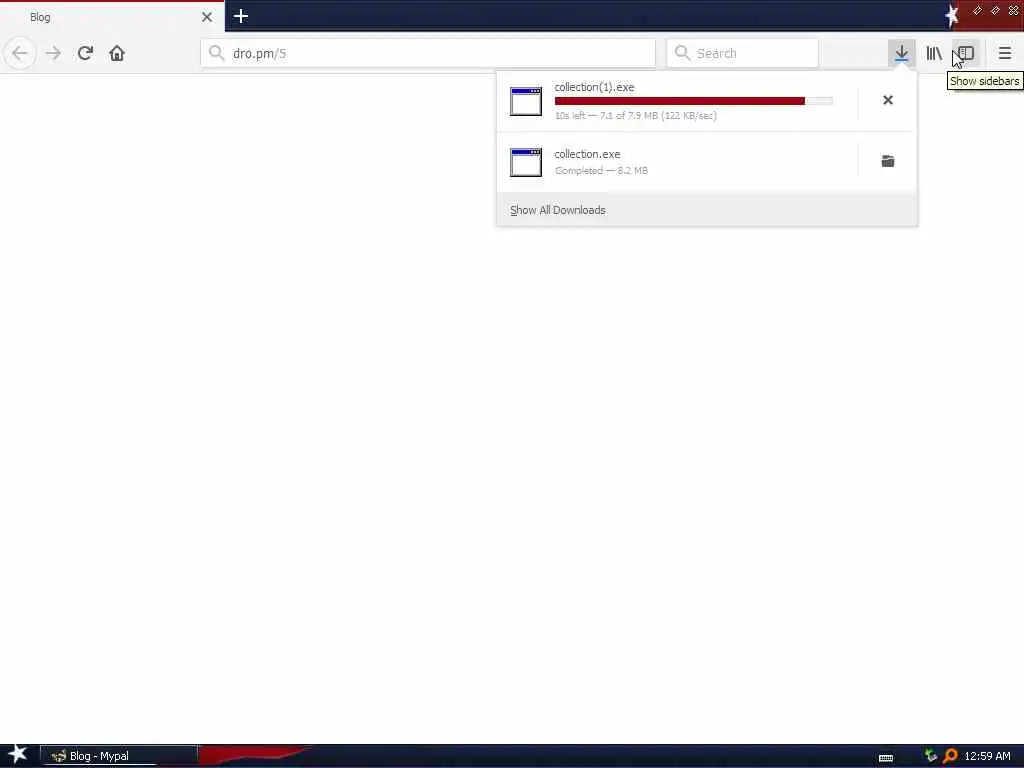This screenshot has height=768, width=1024.
Task: Click the star icon in title bar
Action: [952, 15]
